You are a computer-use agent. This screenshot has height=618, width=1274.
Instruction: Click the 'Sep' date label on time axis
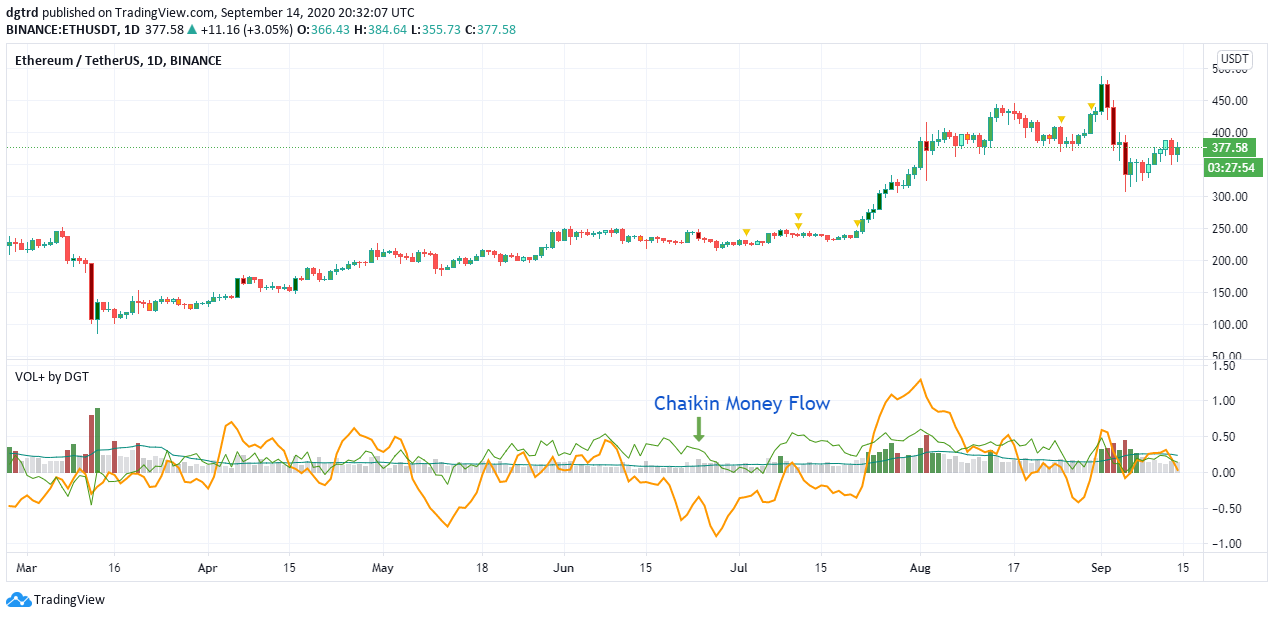click(x=1100, y=566)
